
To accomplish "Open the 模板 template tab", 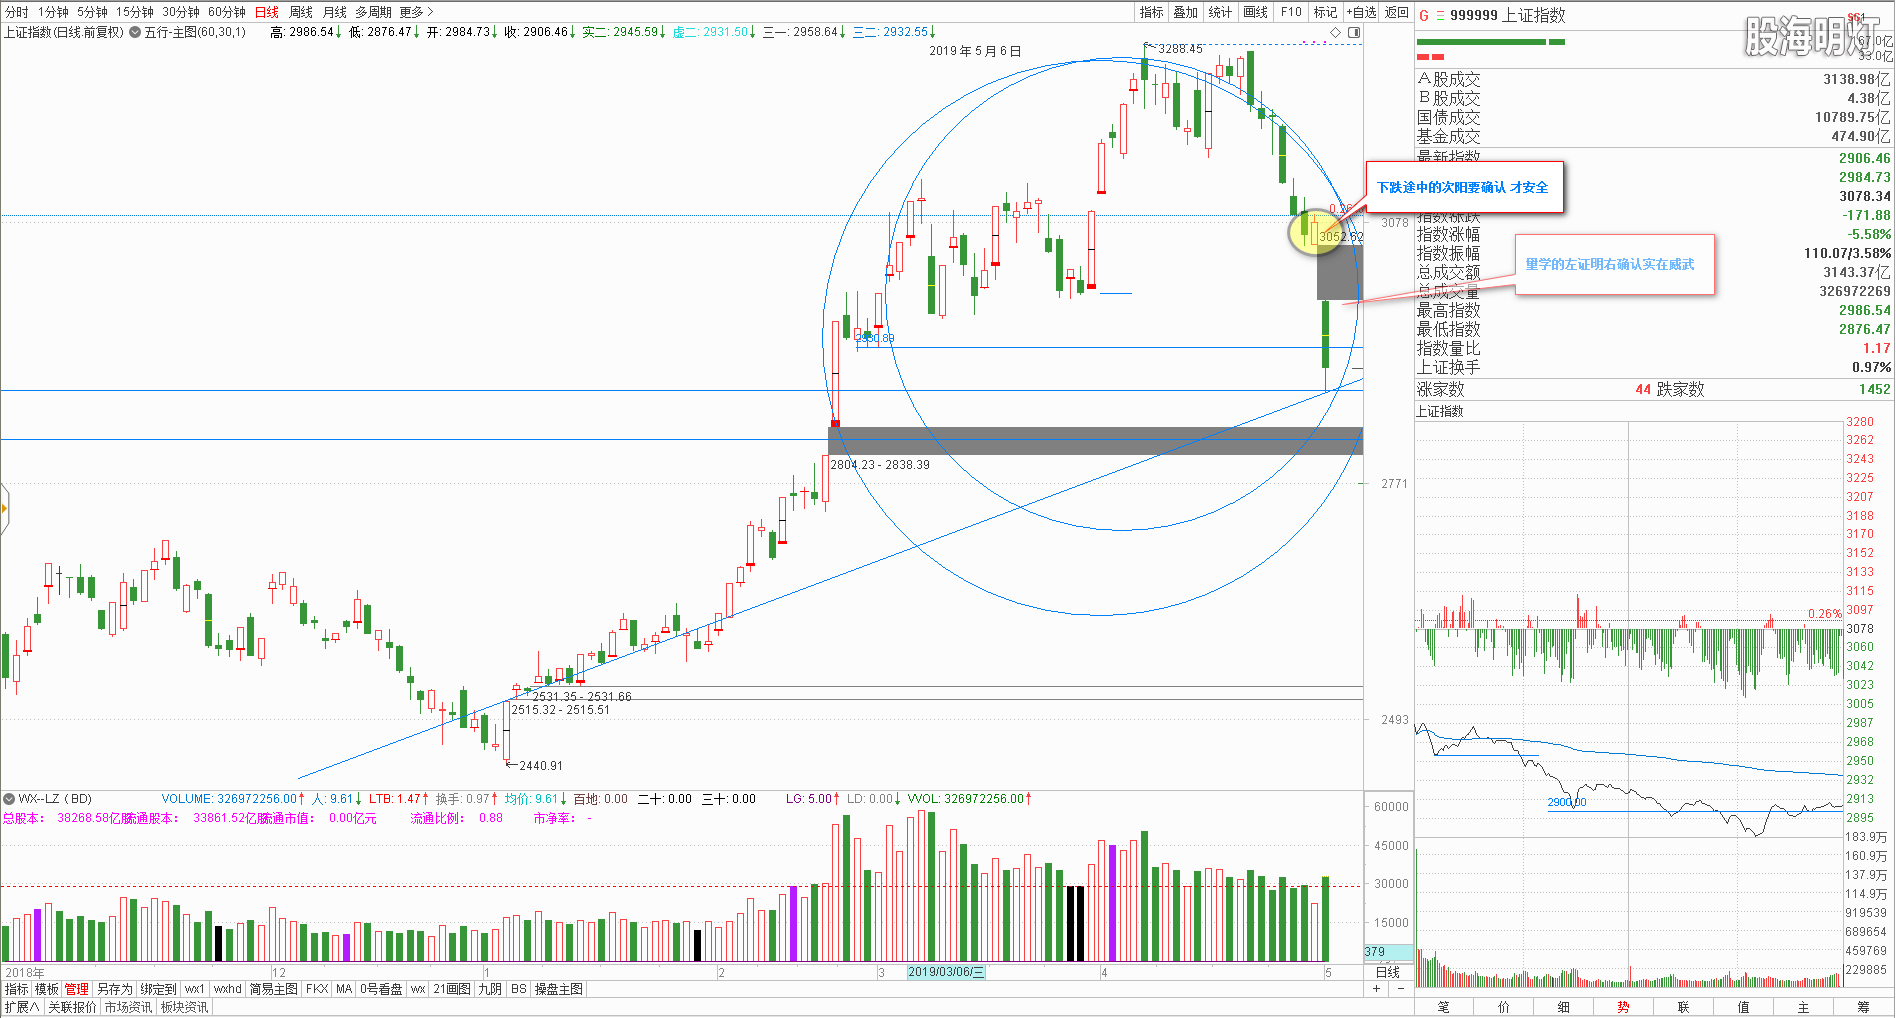I will click(47, 989).
